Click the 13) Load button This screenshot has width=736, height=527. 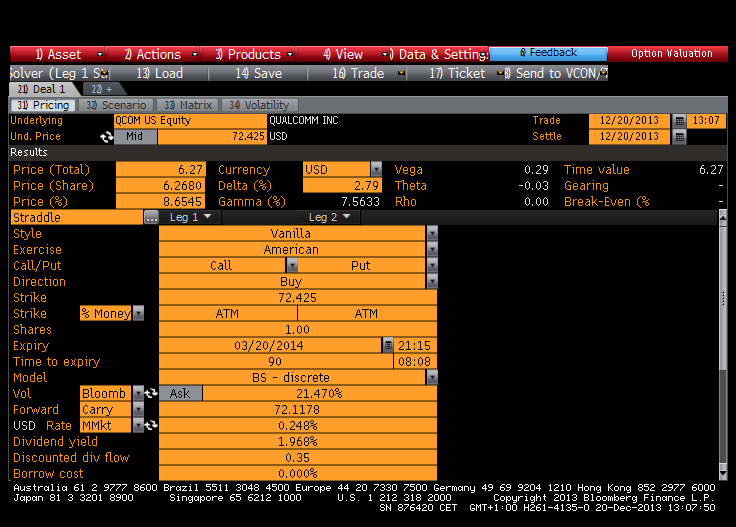click(160, 74)
